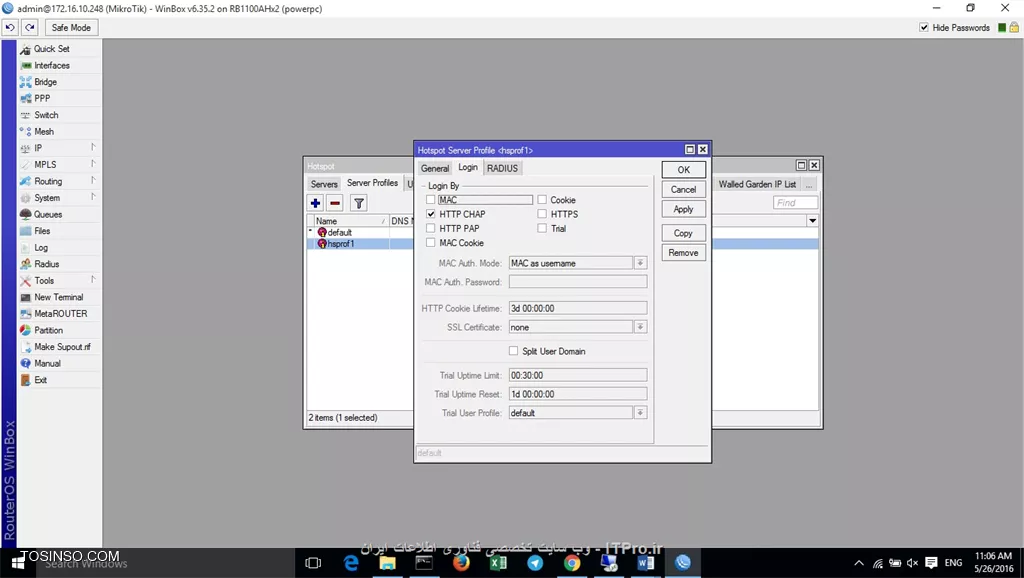The image size is (1024, 578).
Task: Open column dropdown arrow in Hotspot list
Action: 812,221
